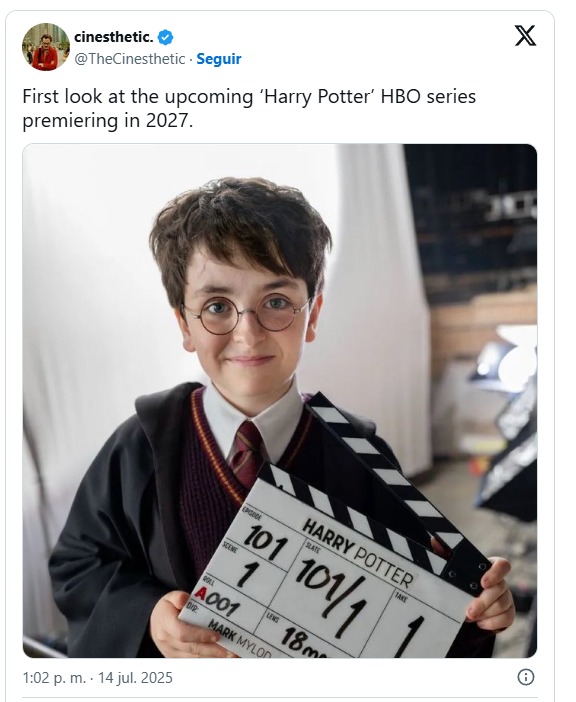576x702 pixels.
Task: Click the 1:02 p. m. timestamp
Action: click(54, 677)
